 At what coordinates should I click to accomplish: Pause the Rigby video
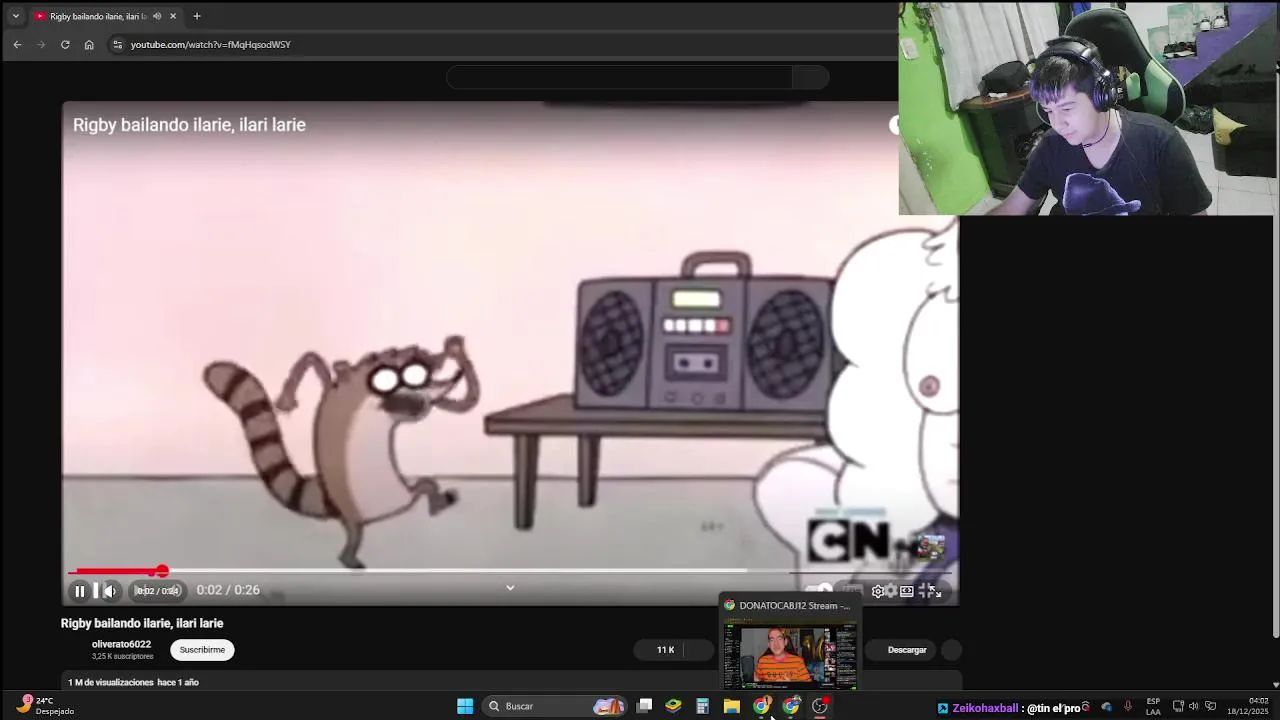80,591
